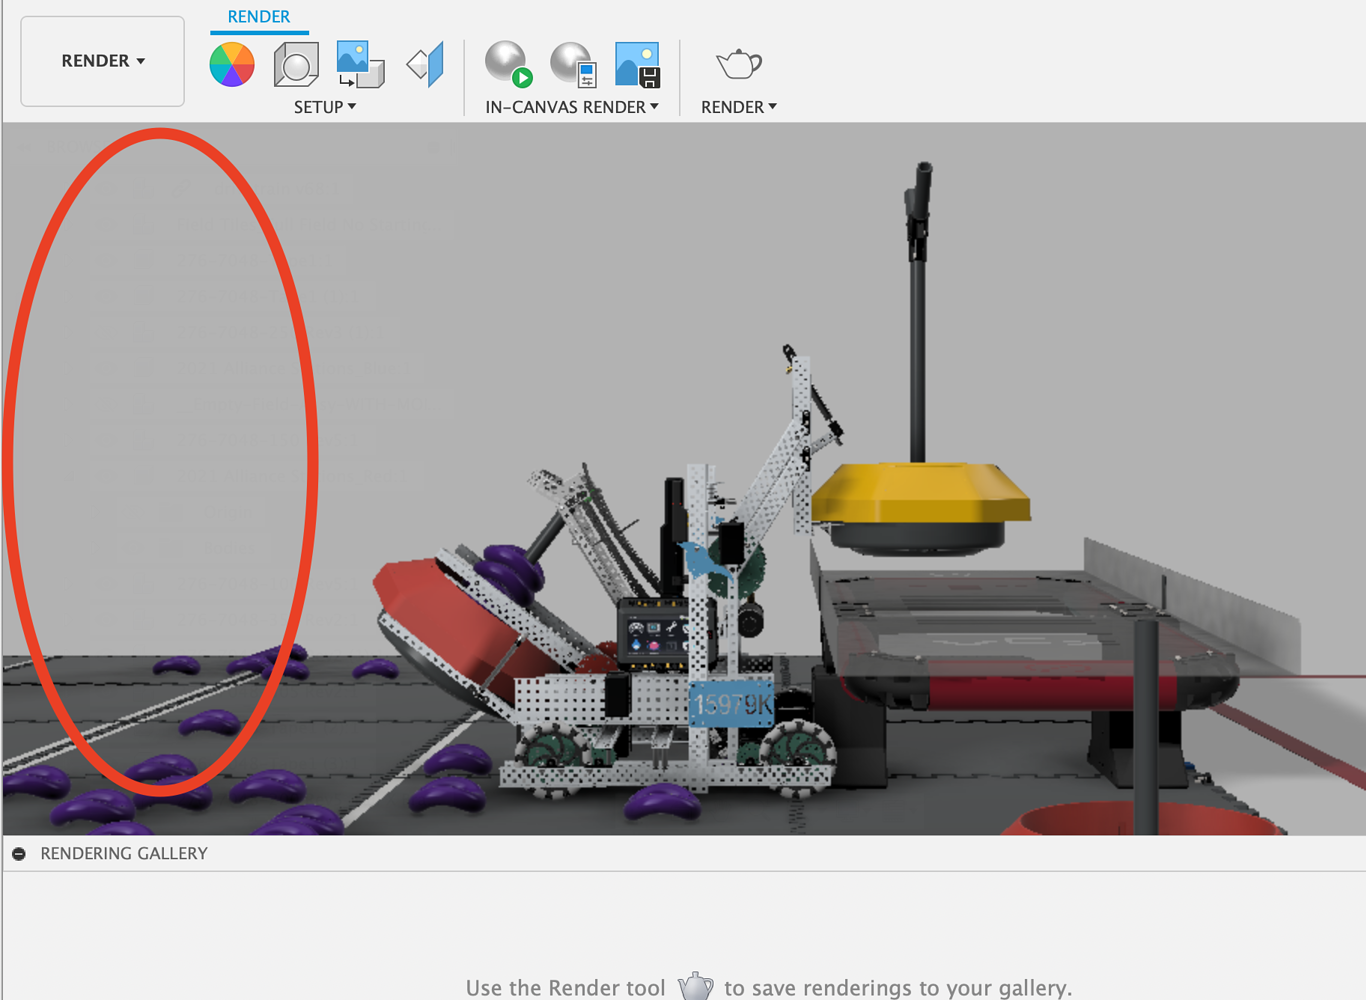Click the 15979K number plate on robot
The image size is (1366, 1000).
[732, 705]
